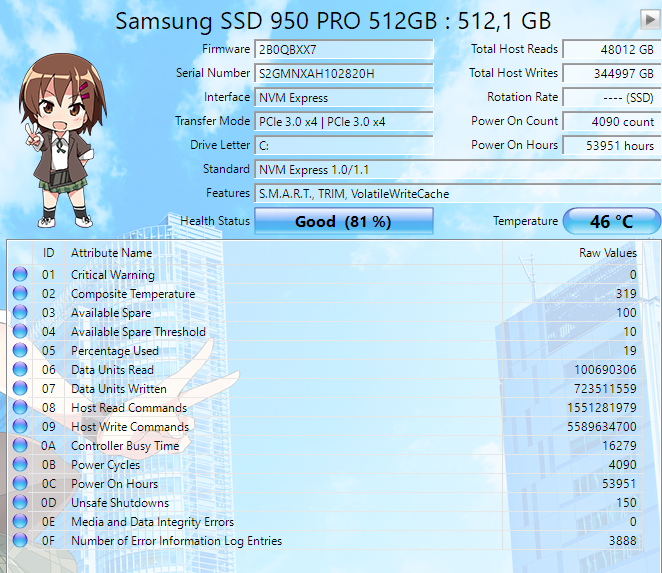Select the Percentage Used attribute name

[115, 351]
